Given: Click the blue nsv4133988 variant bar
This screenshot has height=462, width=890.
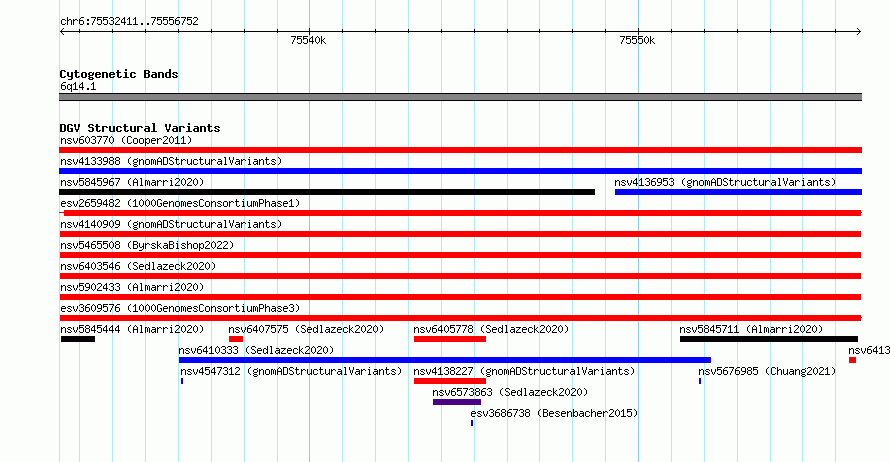Looking at the screenshot, I should coord(460,171).
